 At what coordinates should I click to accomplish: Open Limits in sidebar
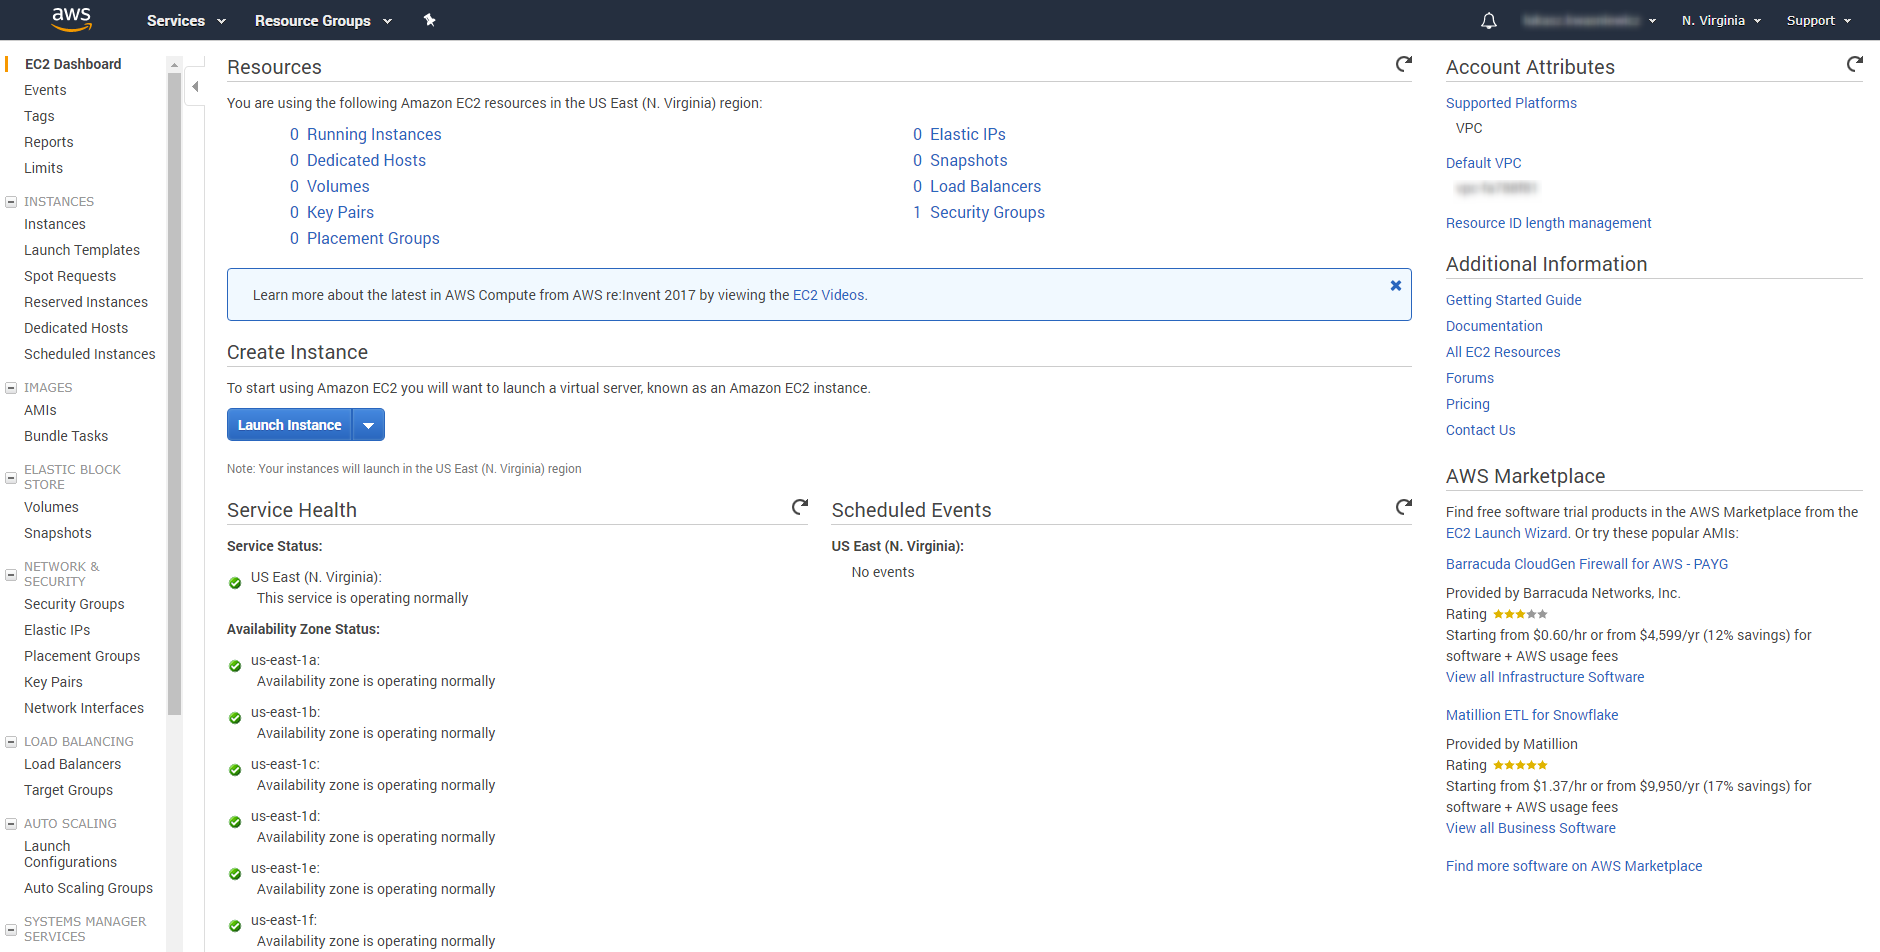[x=43, y=168]
